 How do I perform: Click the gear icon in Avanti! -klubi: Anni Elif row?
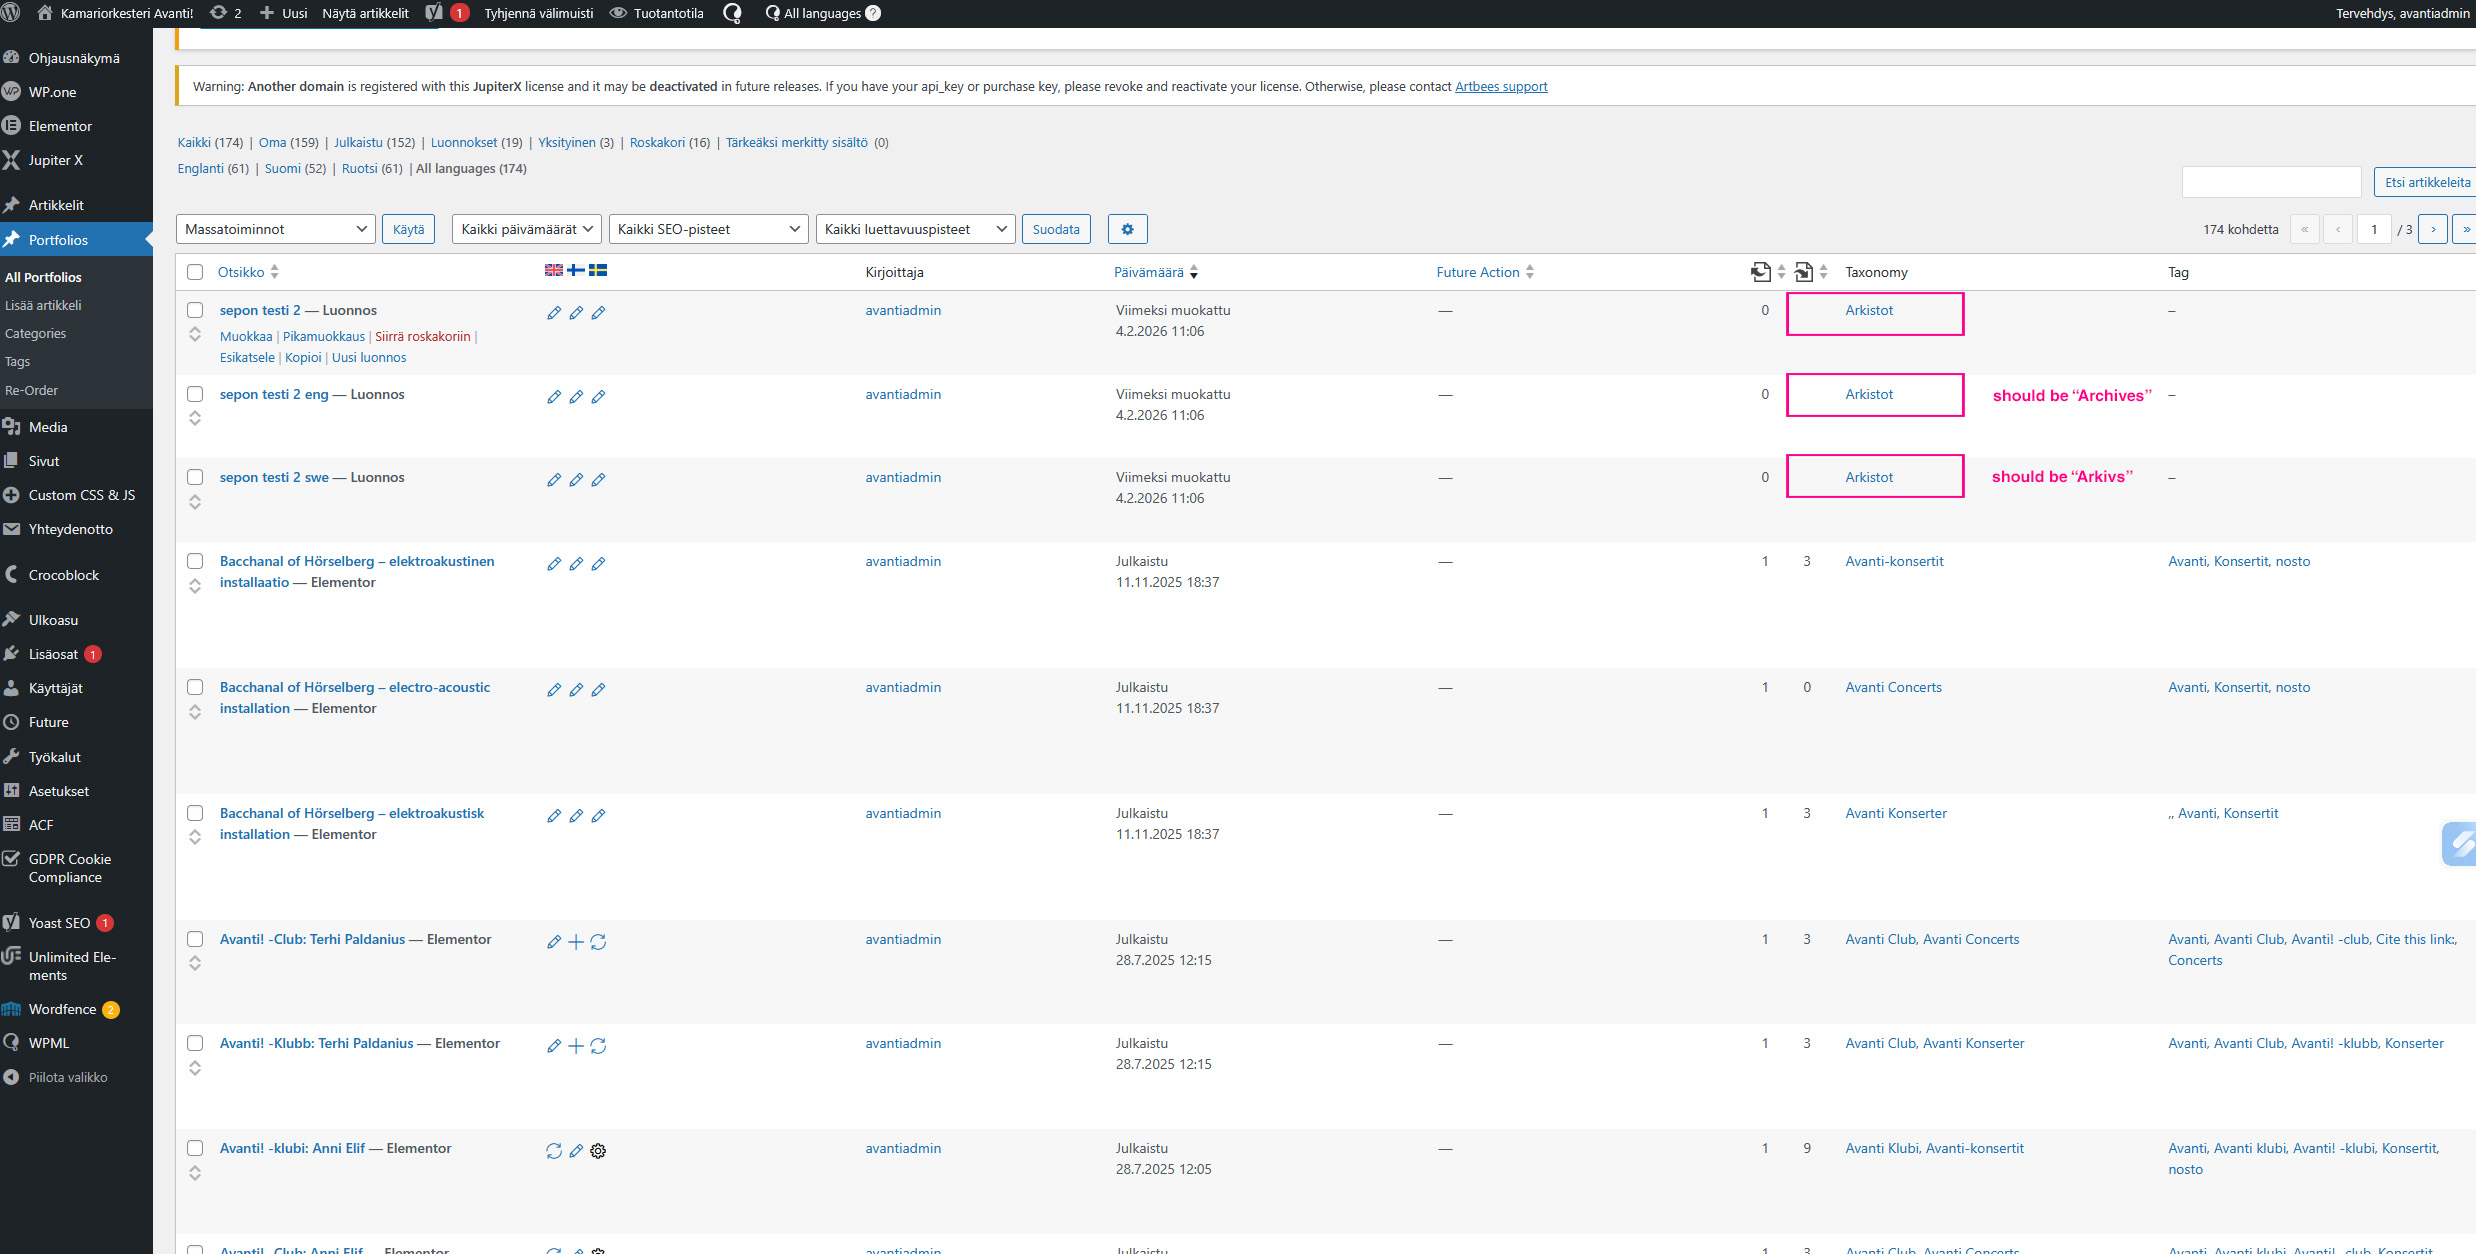(x=598, y=1151)
